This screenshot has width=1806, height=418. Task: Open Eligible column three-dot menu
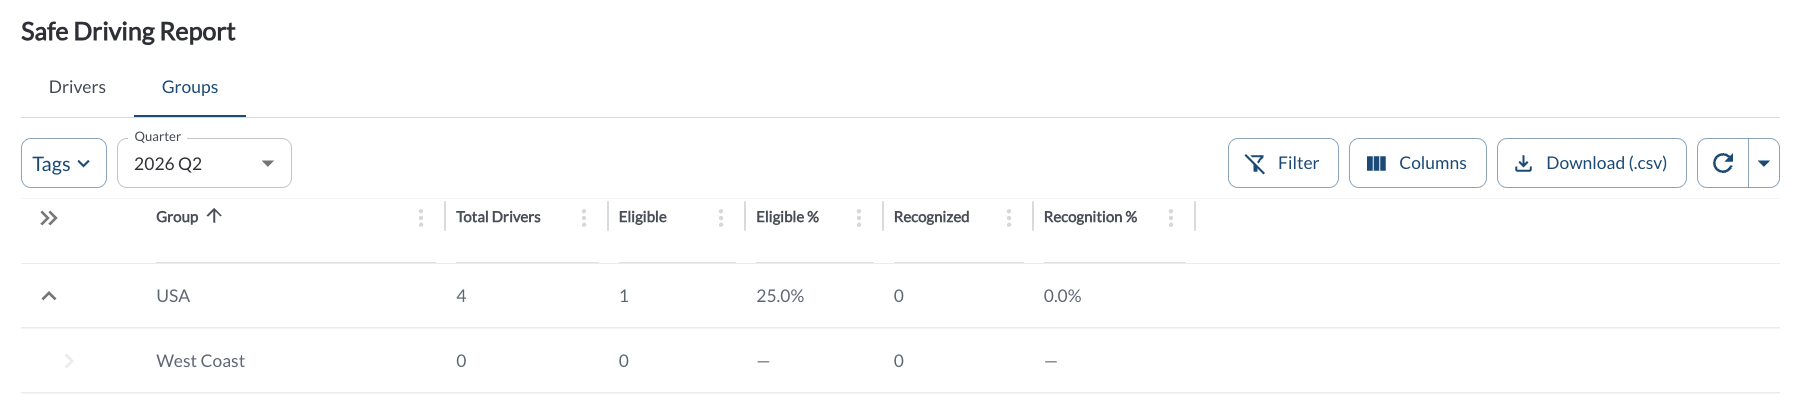721,217
